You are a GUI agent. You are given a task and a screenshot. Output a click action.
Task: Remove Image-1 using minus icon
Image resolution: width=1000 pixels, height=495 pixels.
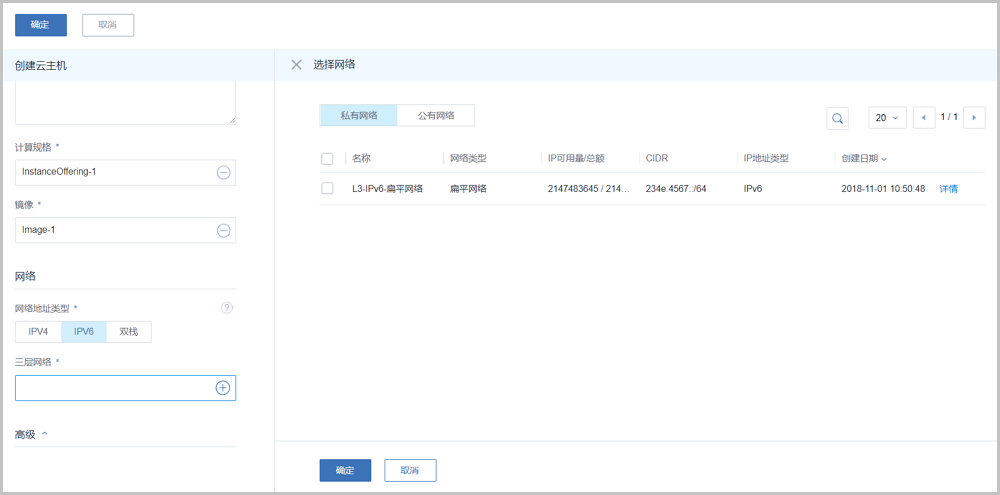tap(224, 230)
